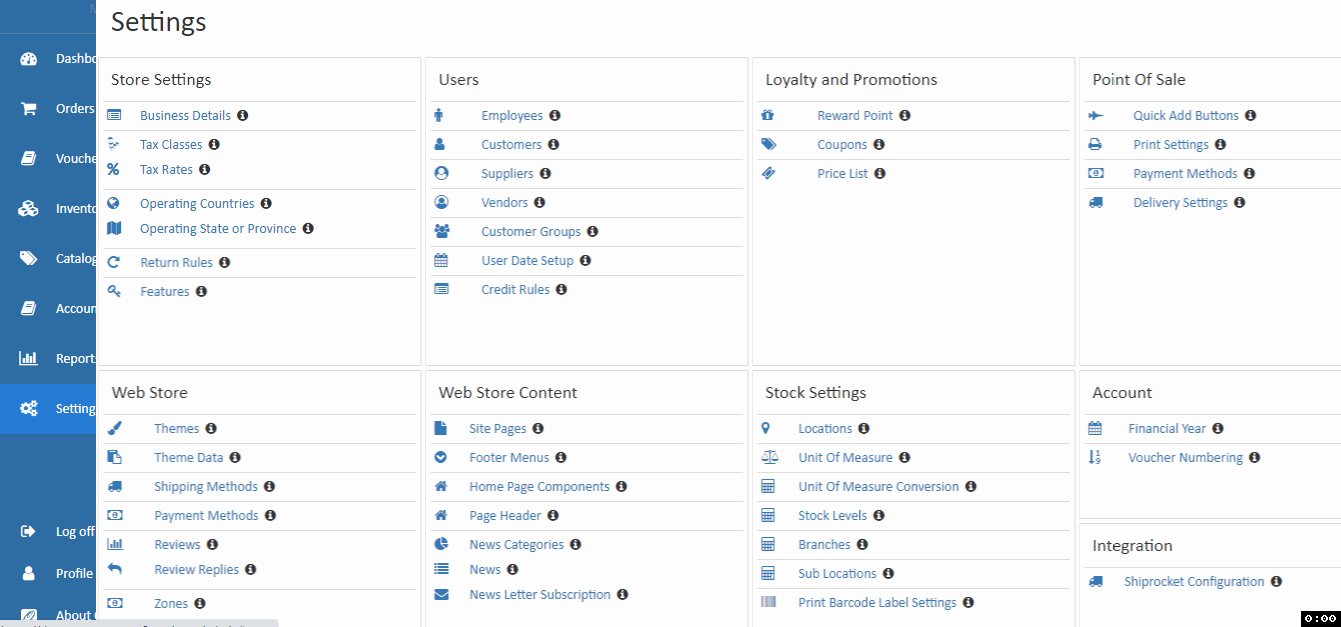Click the info icon next to Financial Year
The image size is (1341, 627).
click(1218, 429)
